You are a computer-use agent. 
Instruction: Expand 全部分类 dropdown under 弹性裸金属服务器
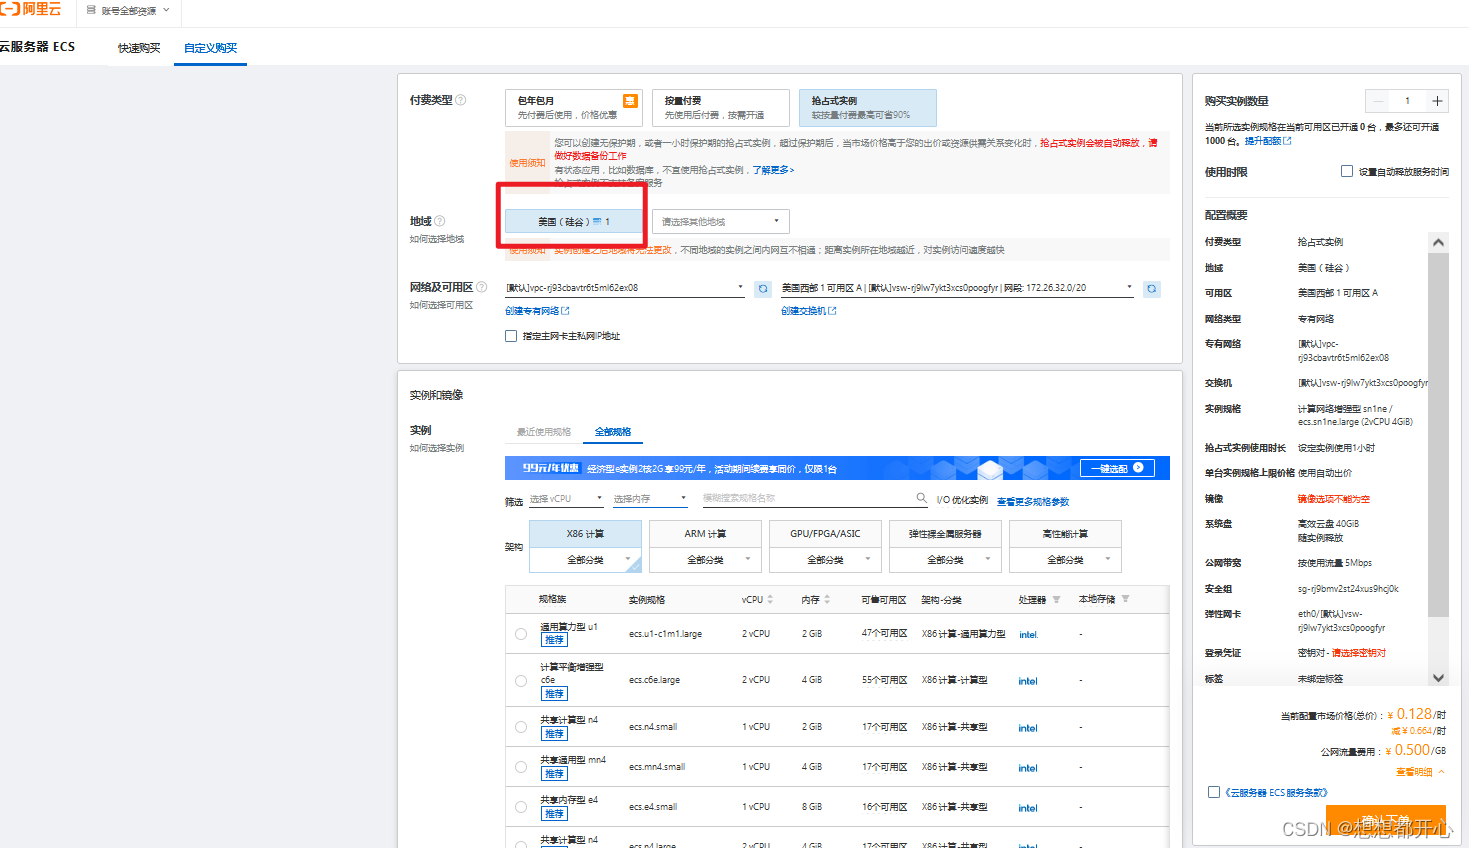[945, 560]
